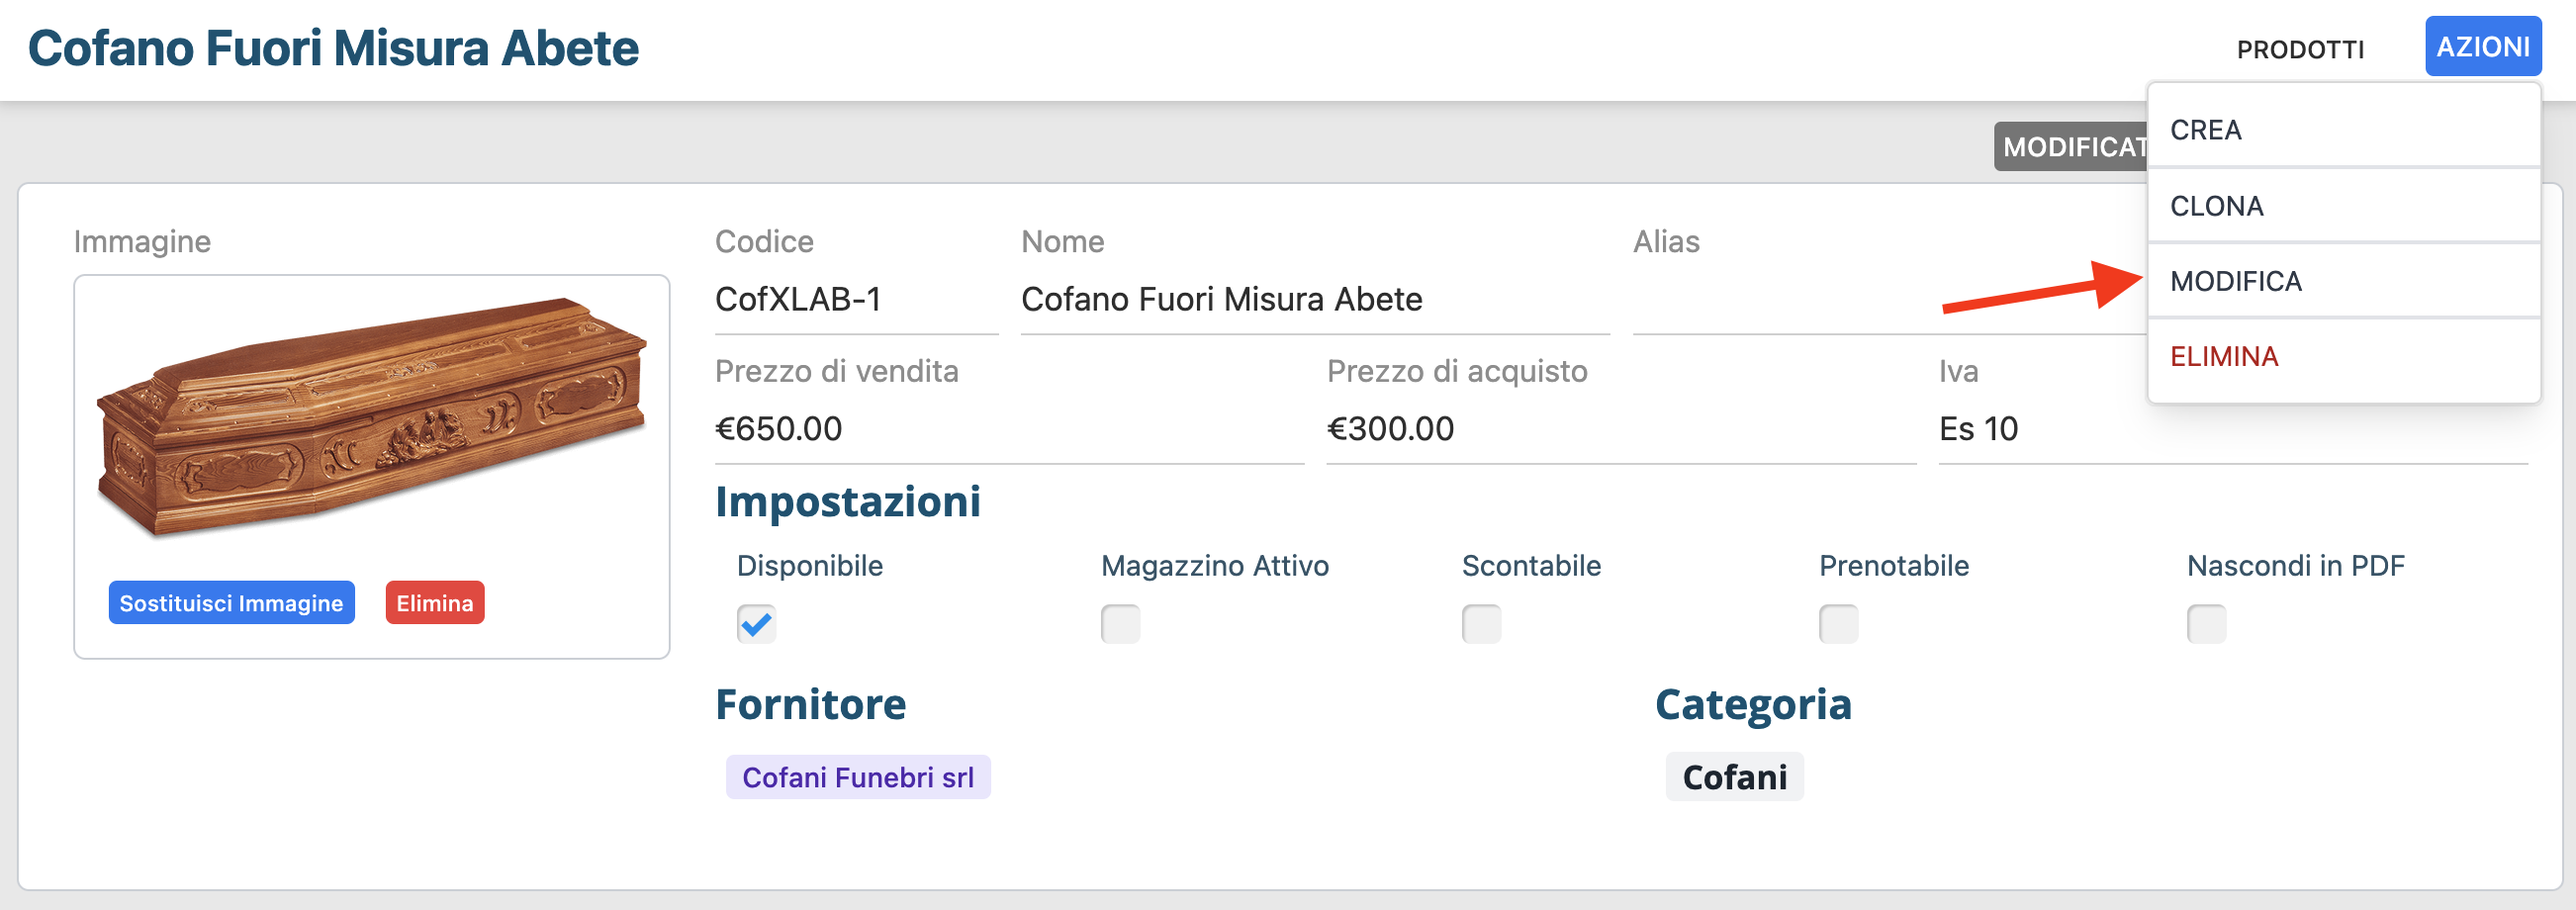
Task: Click the Prezzo di vendita field
Action: pyautogui.click(x=1008, y=429)
